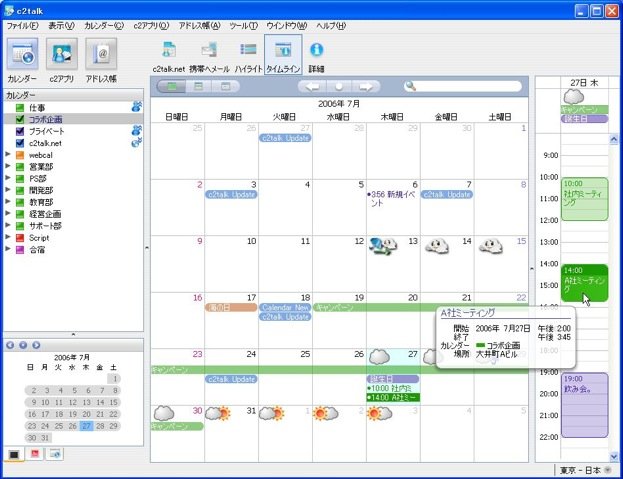The height and width of the screenshot is (479, 623).
Task: Mini calendar previous month button
Action: [x=10, y=345]
